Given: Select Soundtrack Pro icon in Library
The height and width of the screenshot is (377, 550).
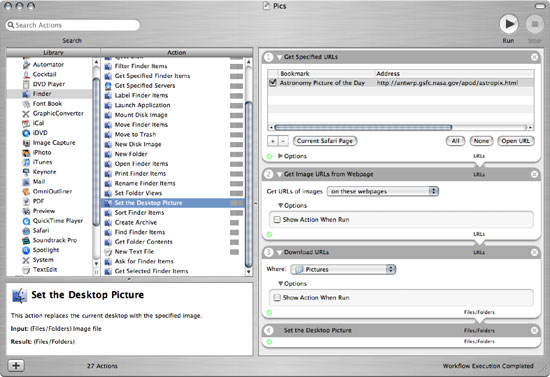Looking at the screenshot, I should coord(26,240).
